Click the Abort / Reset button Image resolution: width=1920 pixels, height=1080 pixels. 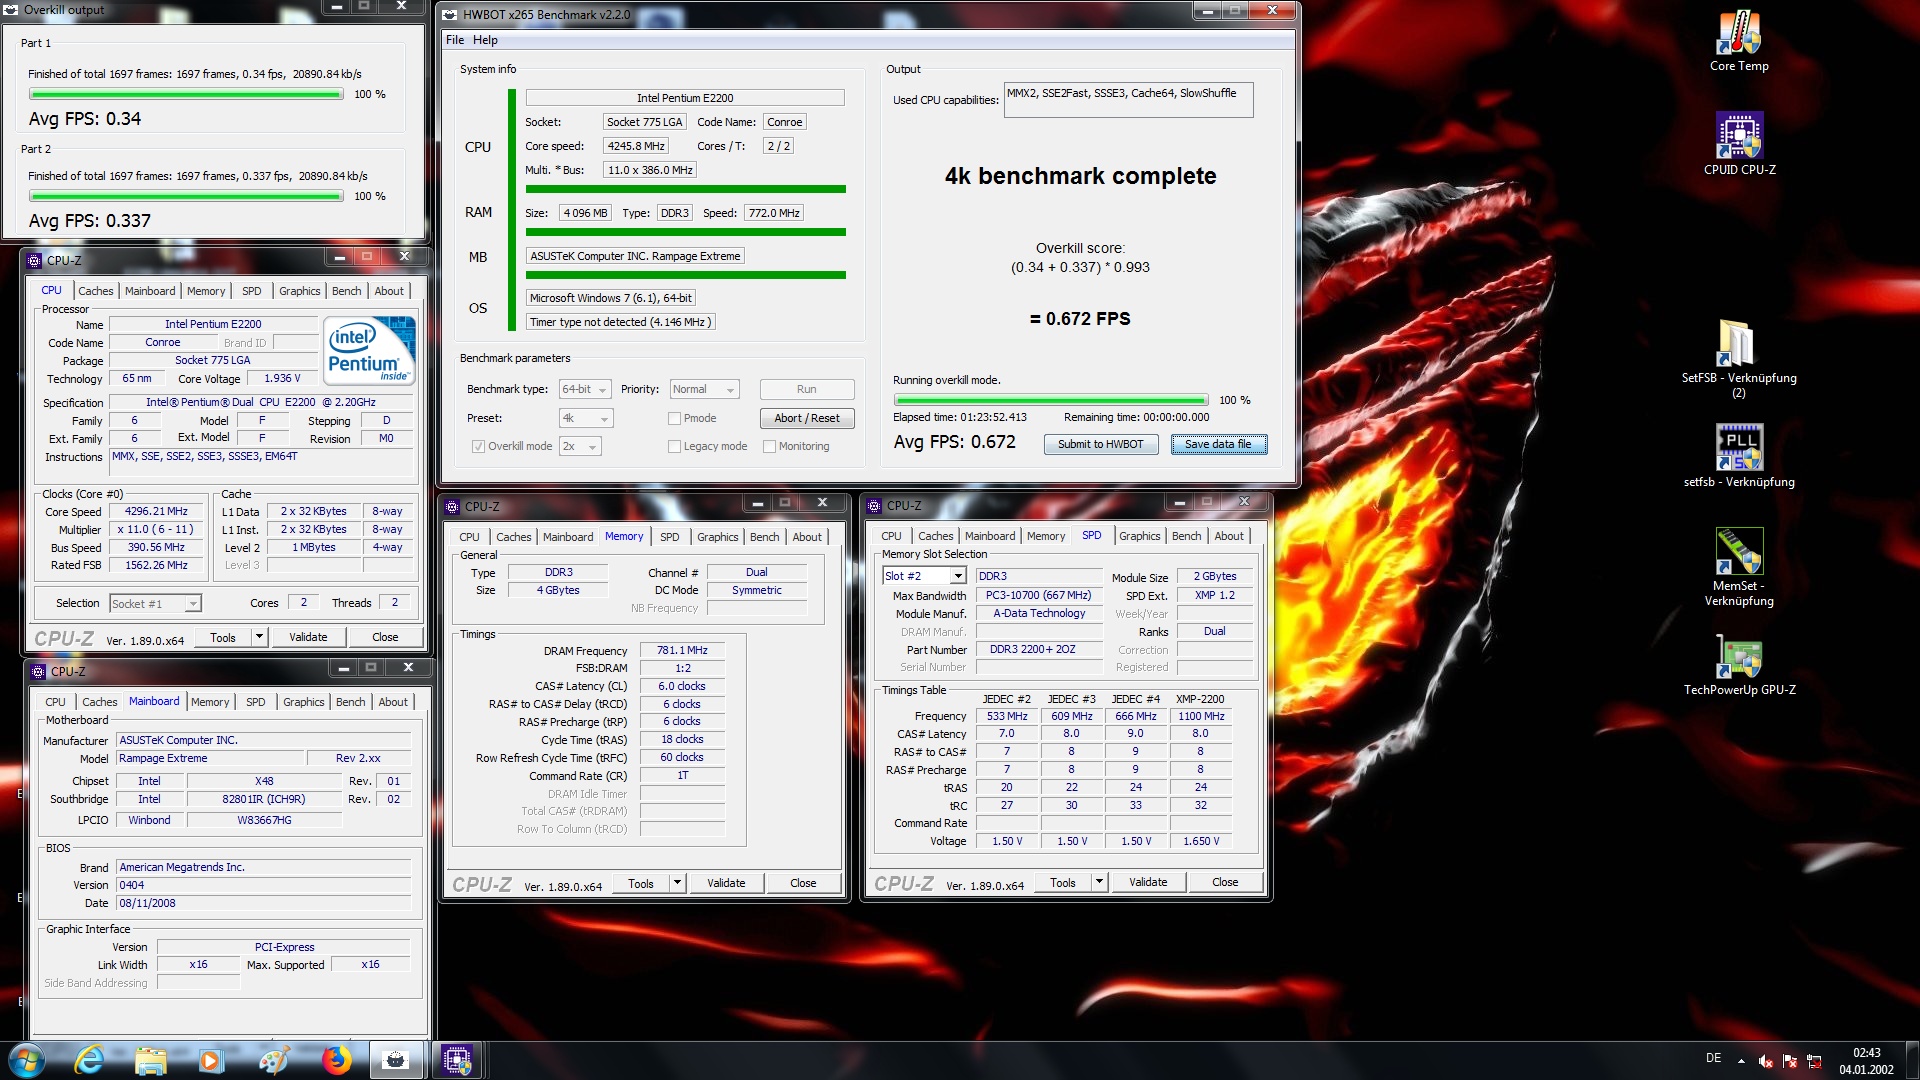pos(806,418)
